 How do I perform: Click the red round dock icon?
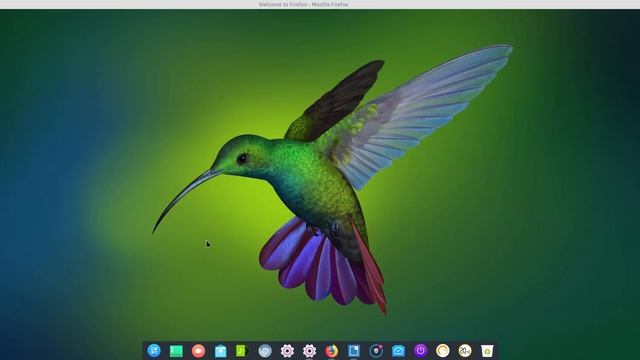pyautogui.click(x=198, y=351)
